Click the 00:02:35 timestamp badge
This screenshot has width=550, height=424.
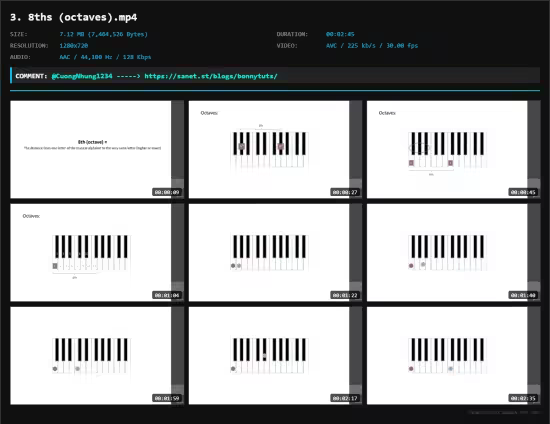click(523, 398)
